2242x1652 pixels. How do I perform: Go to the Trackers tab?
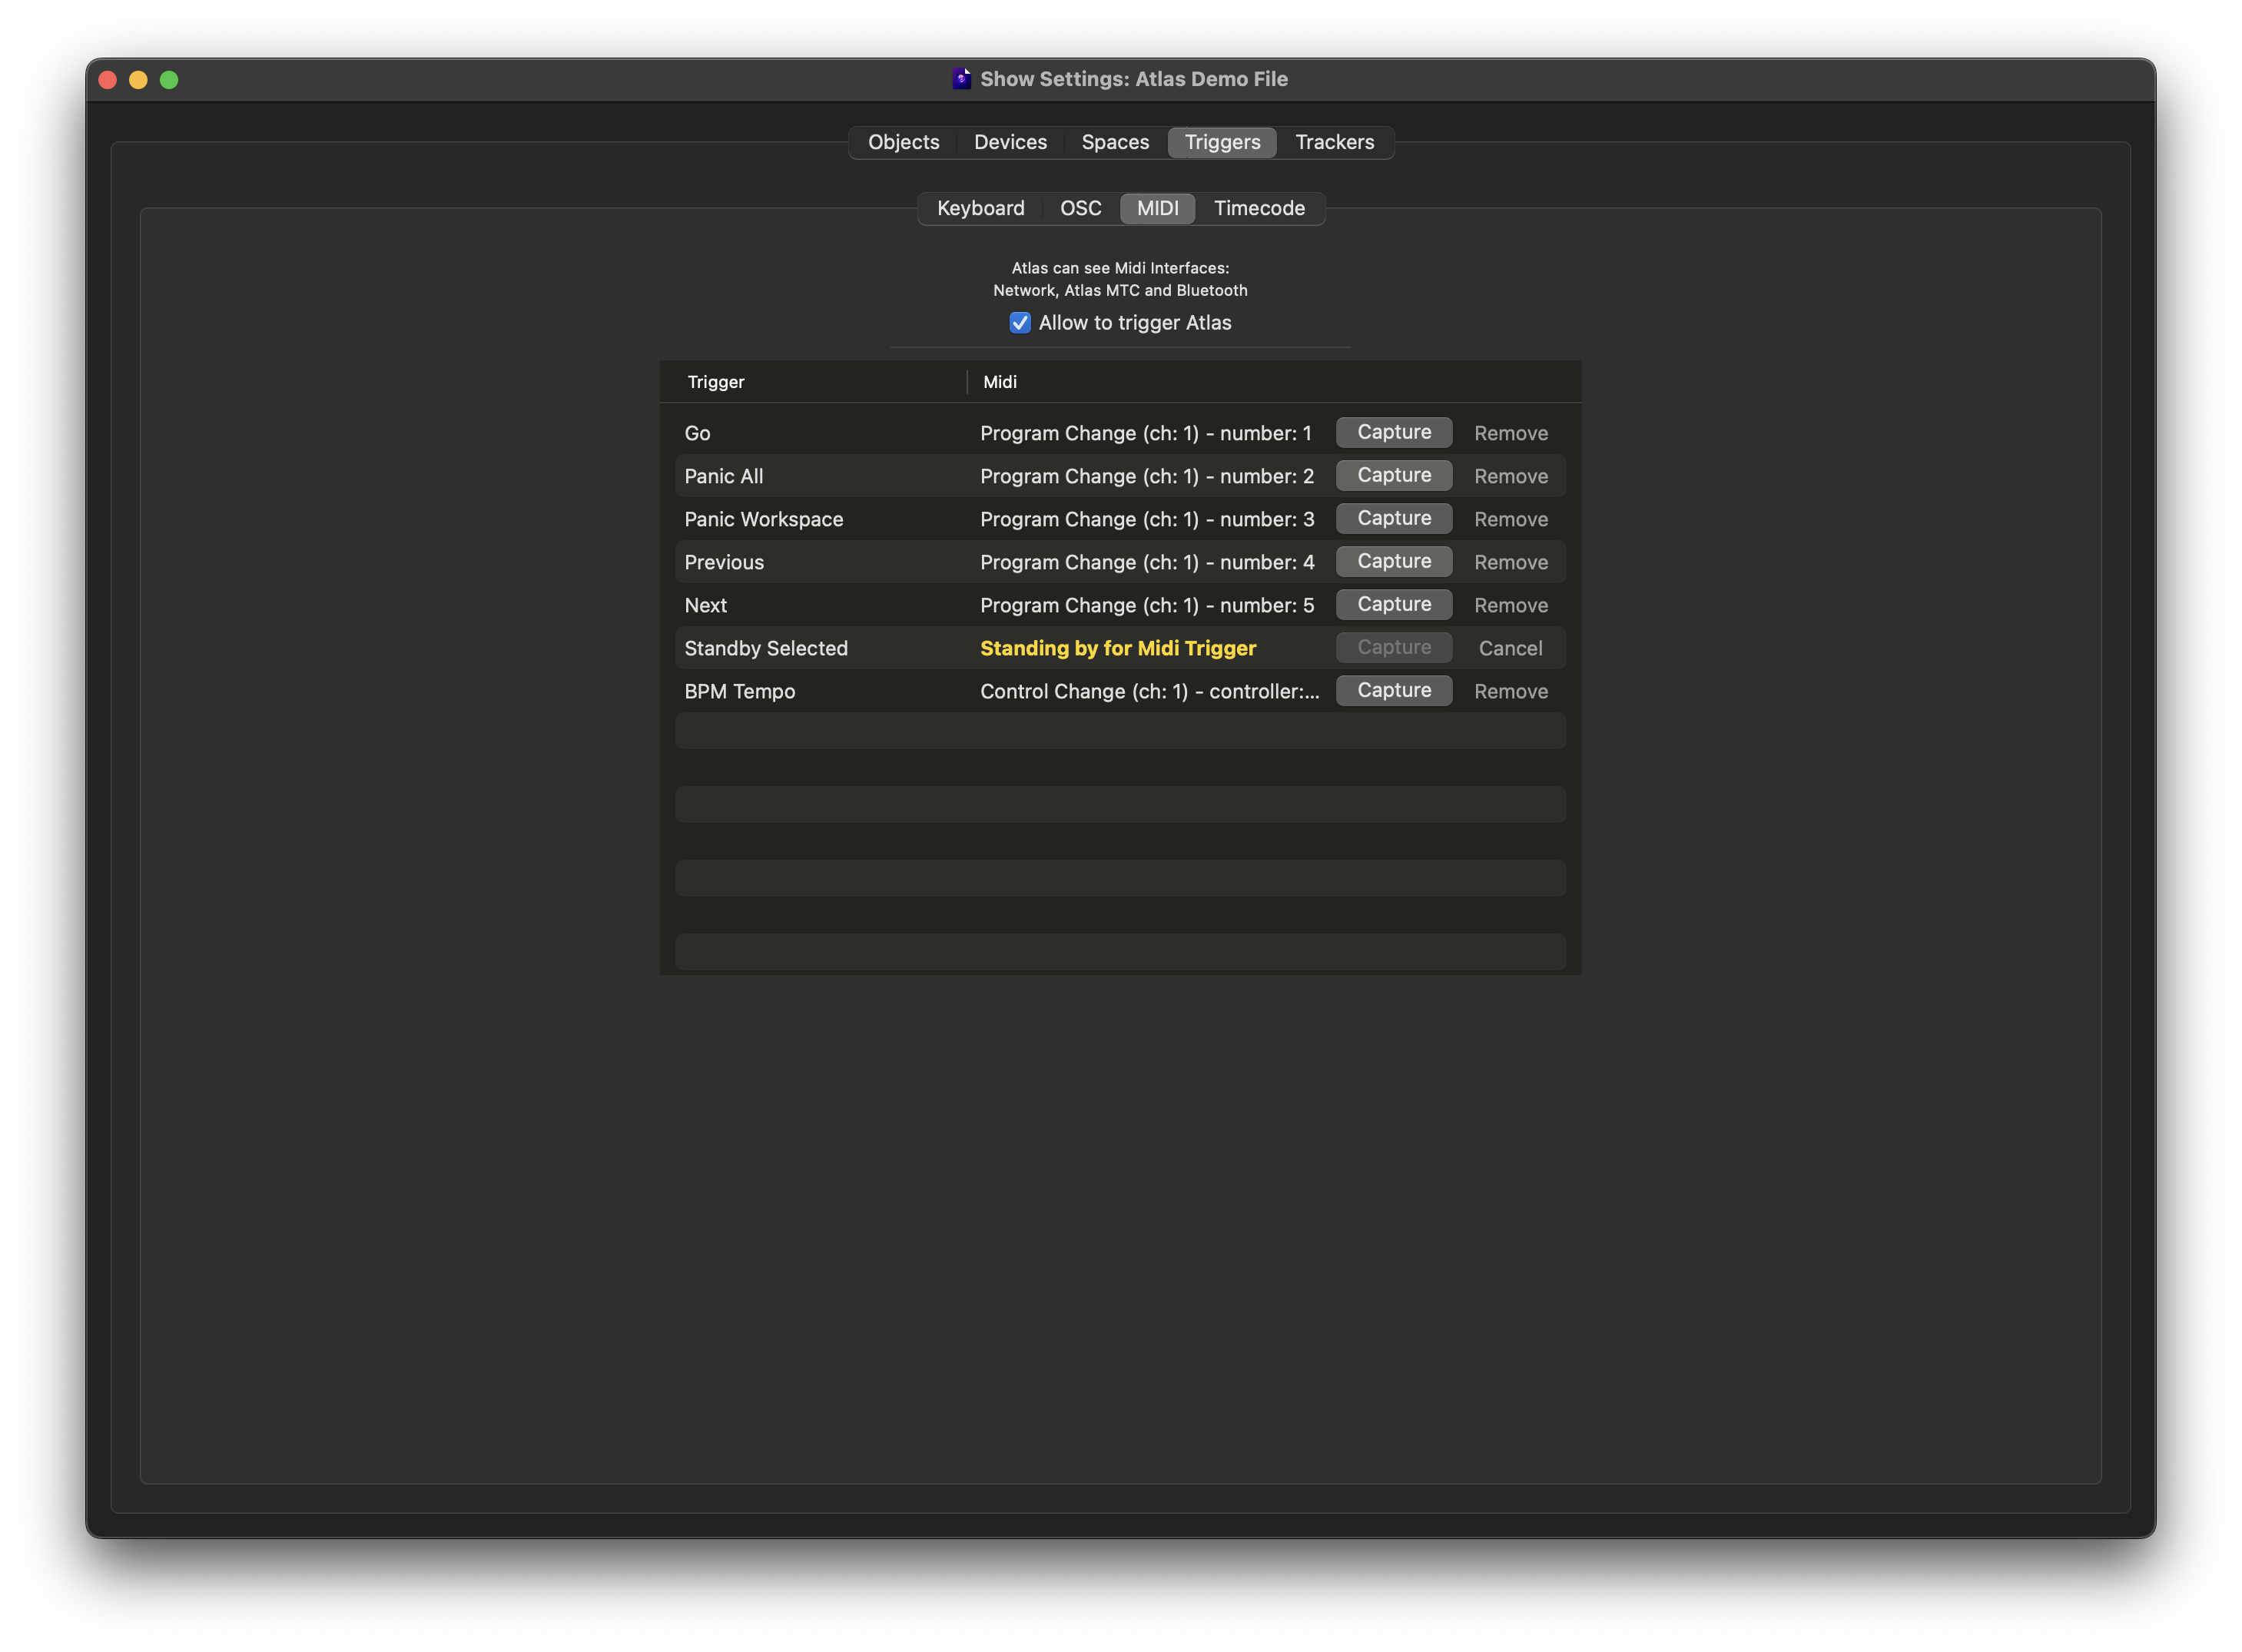1334,142
